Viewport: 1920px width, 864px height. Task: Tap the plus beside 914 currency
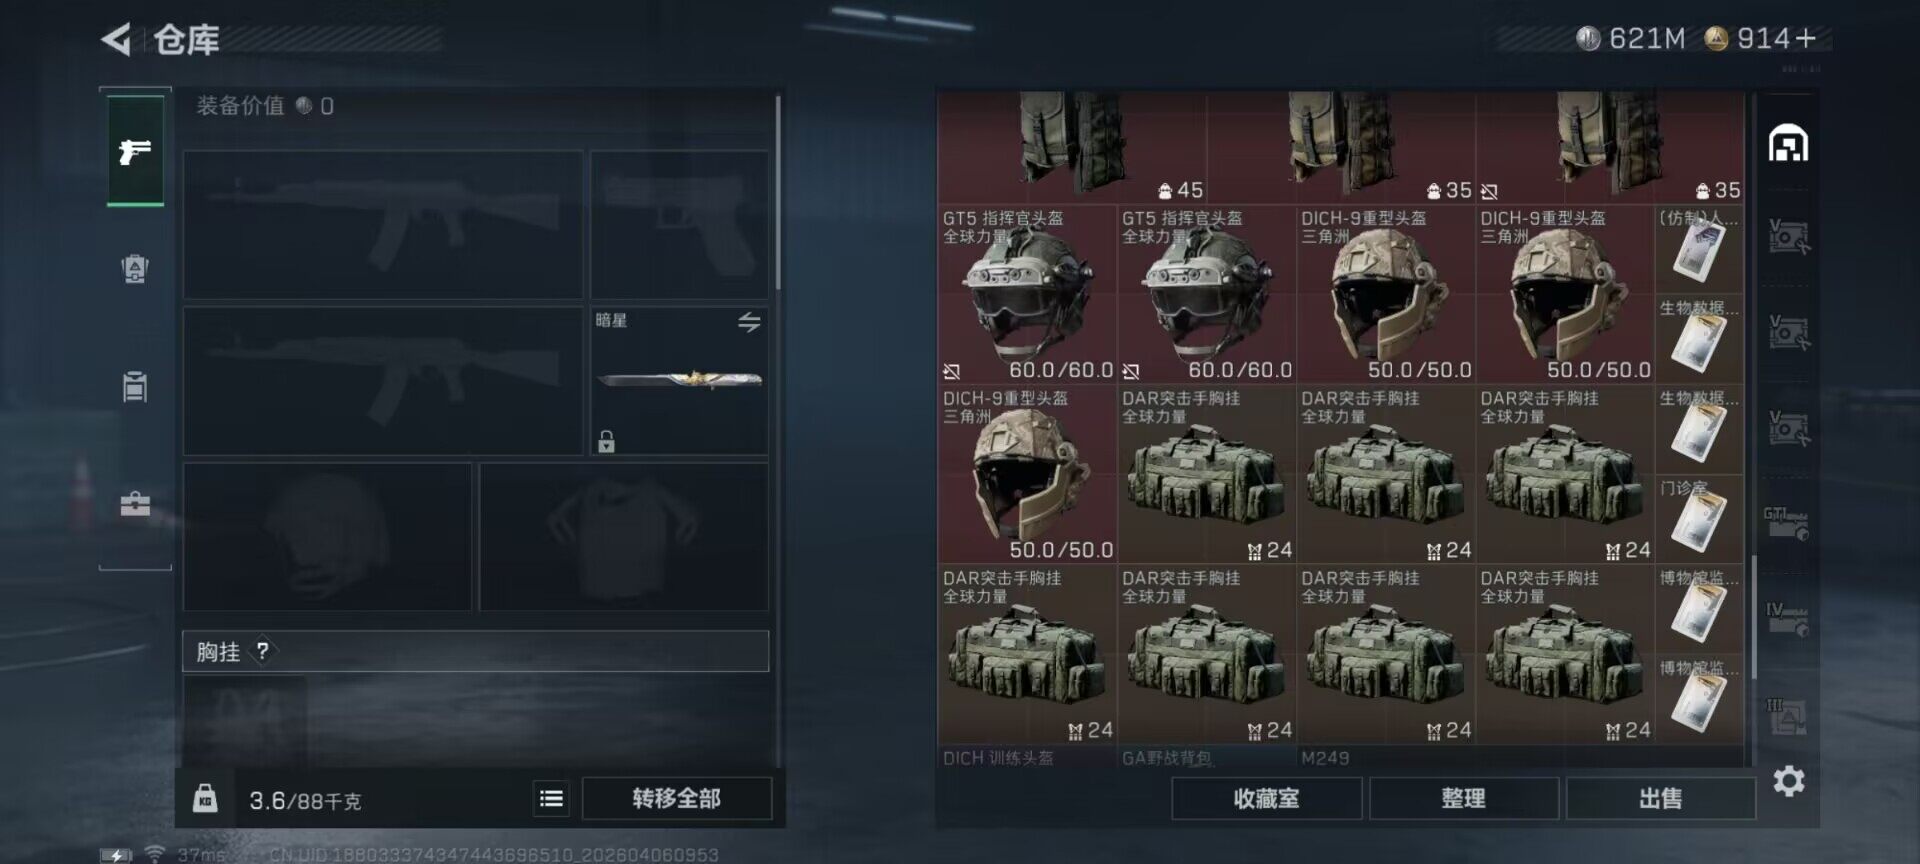1805,38
